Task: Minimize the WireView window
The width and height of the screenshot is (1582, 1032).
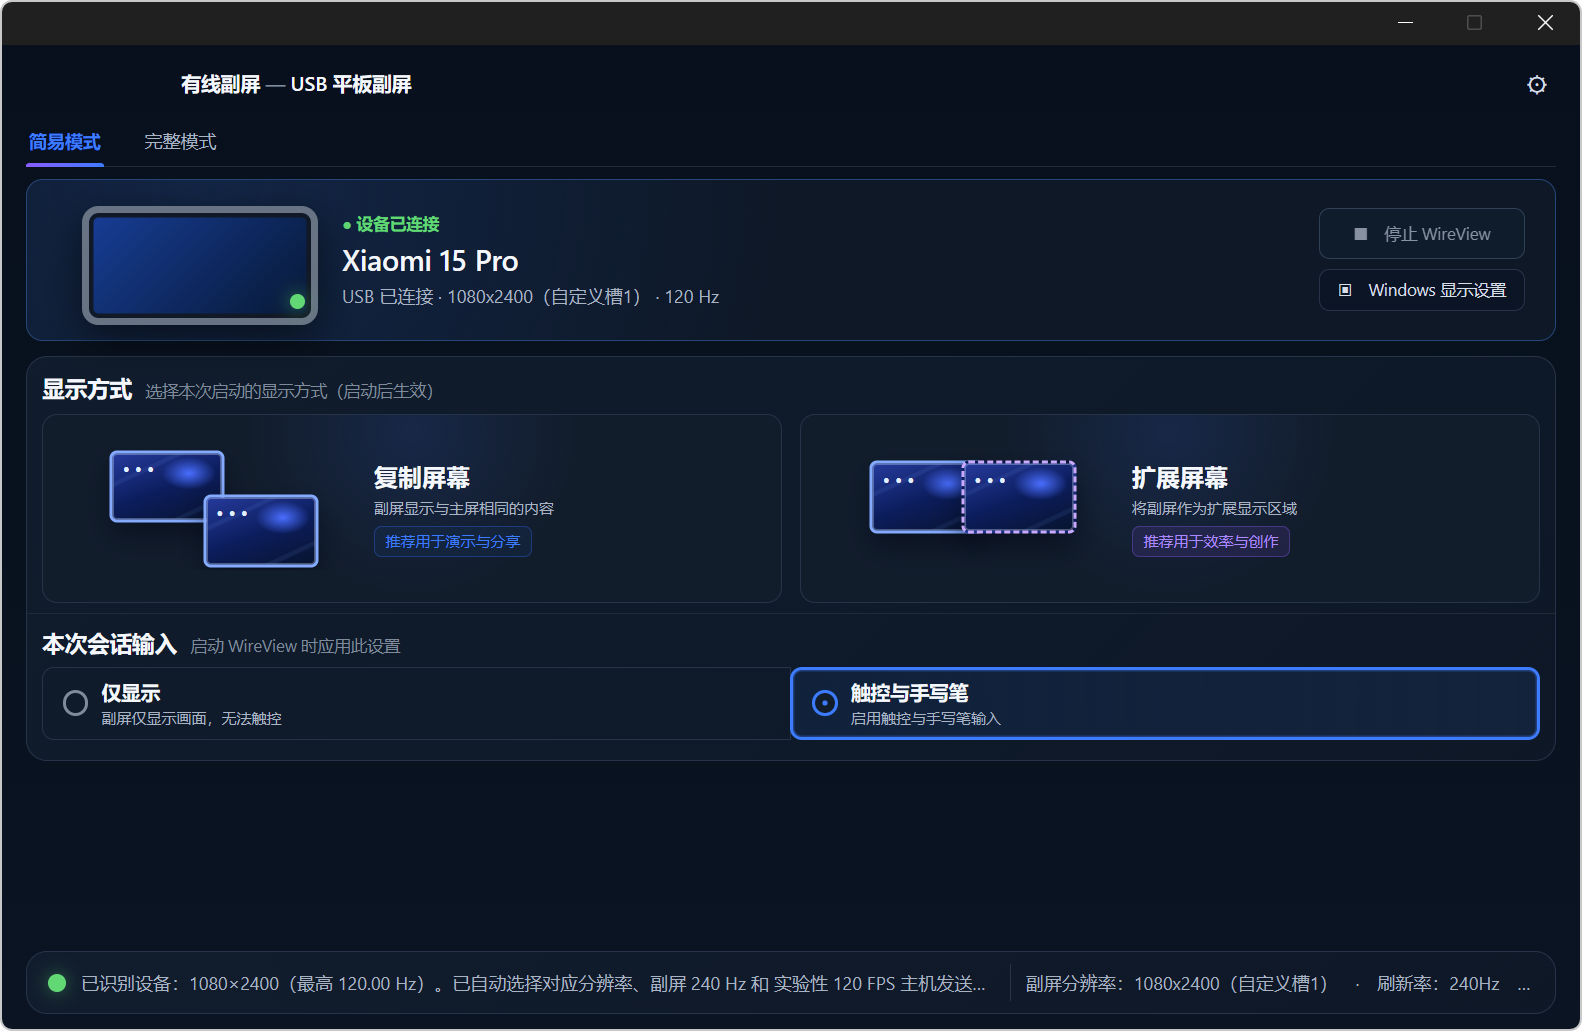Action: (1405, 22)
